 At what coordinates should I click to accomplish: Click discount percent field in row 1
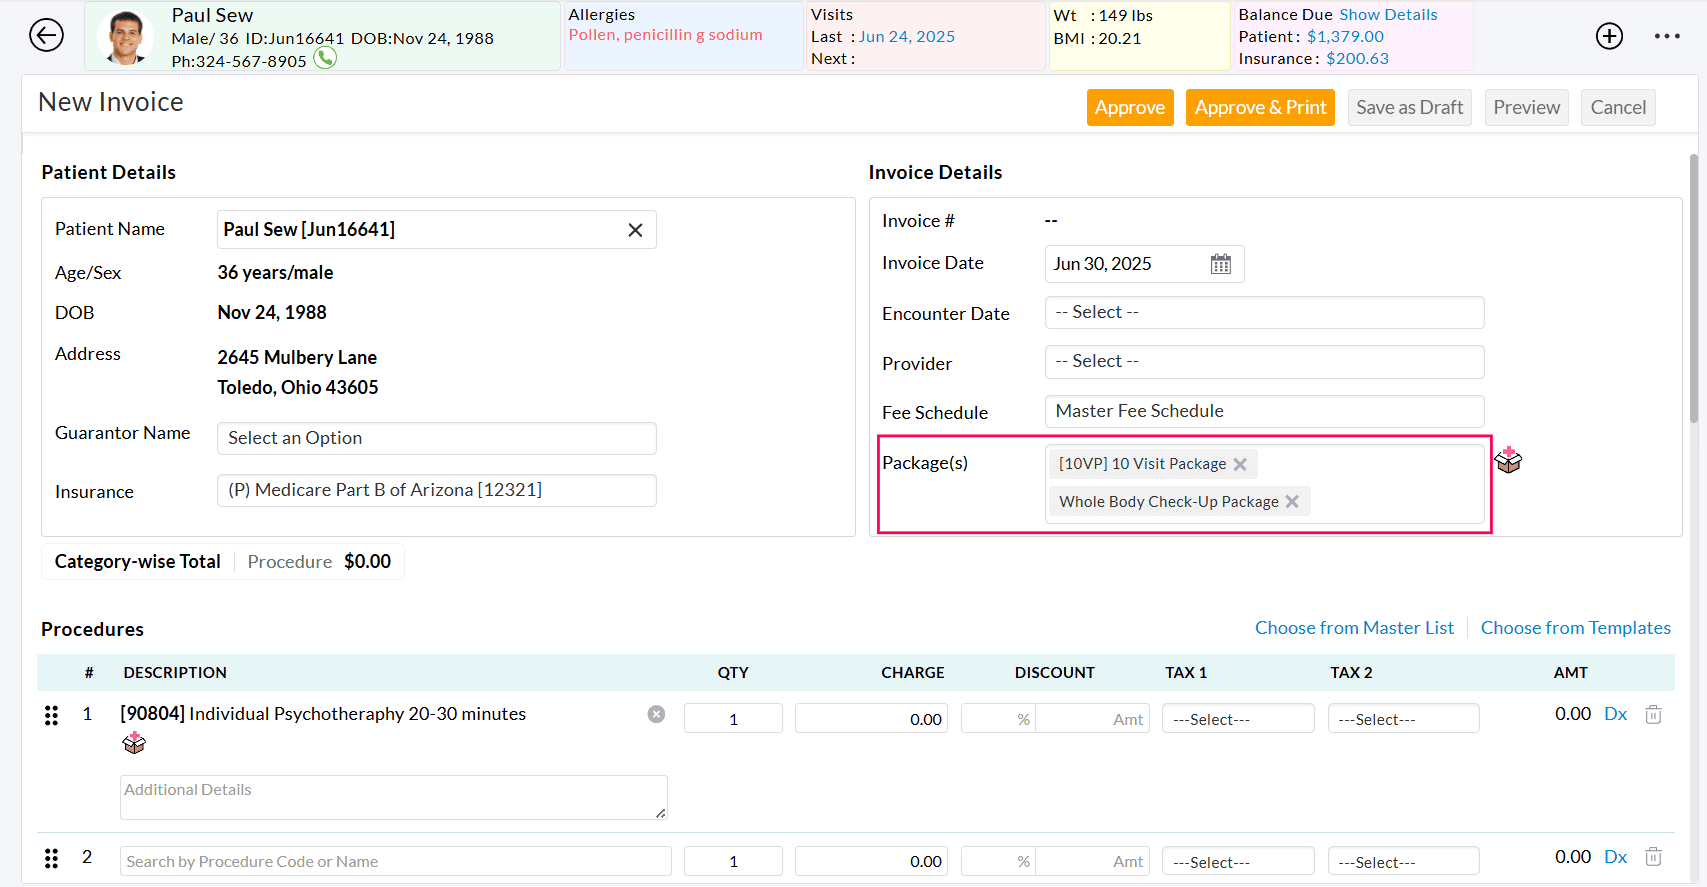[x=998, y=719]
